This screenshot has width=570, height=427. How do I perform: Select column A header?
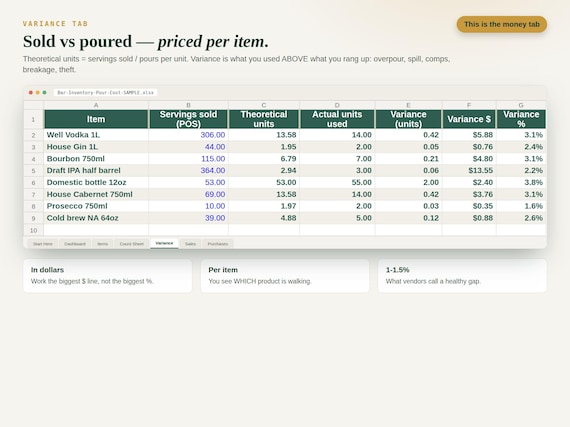tap(96, 105)
